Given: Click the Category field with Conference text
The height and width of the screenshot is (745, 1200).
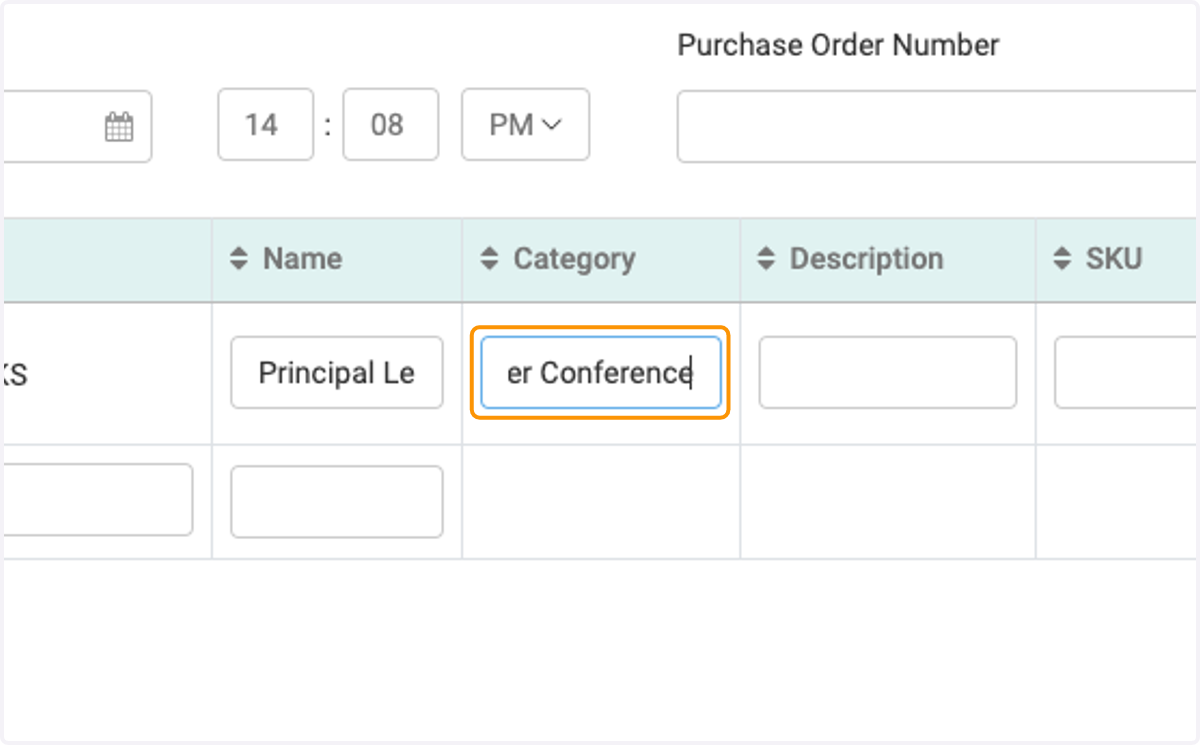Looking at the screenshot, I should click(x=600, y=373).
